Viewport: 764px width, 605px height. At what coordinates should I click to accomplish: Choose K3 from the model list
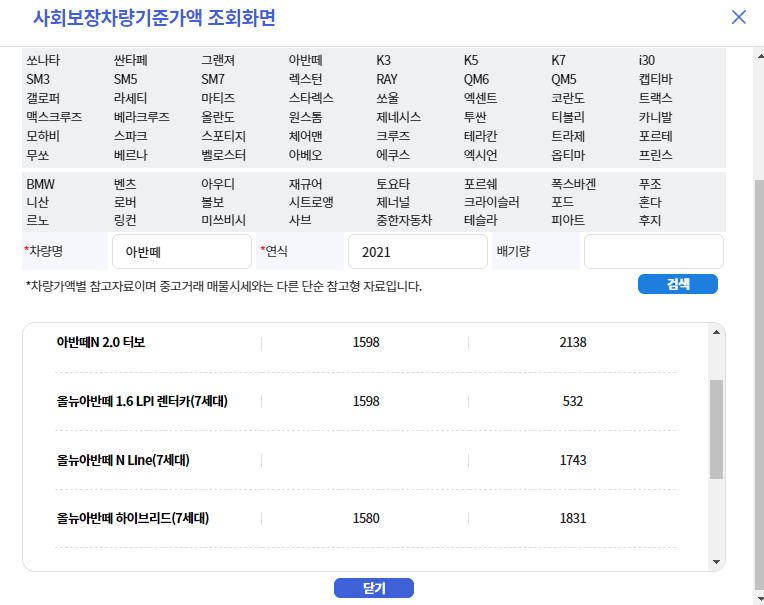pos(383,60)
